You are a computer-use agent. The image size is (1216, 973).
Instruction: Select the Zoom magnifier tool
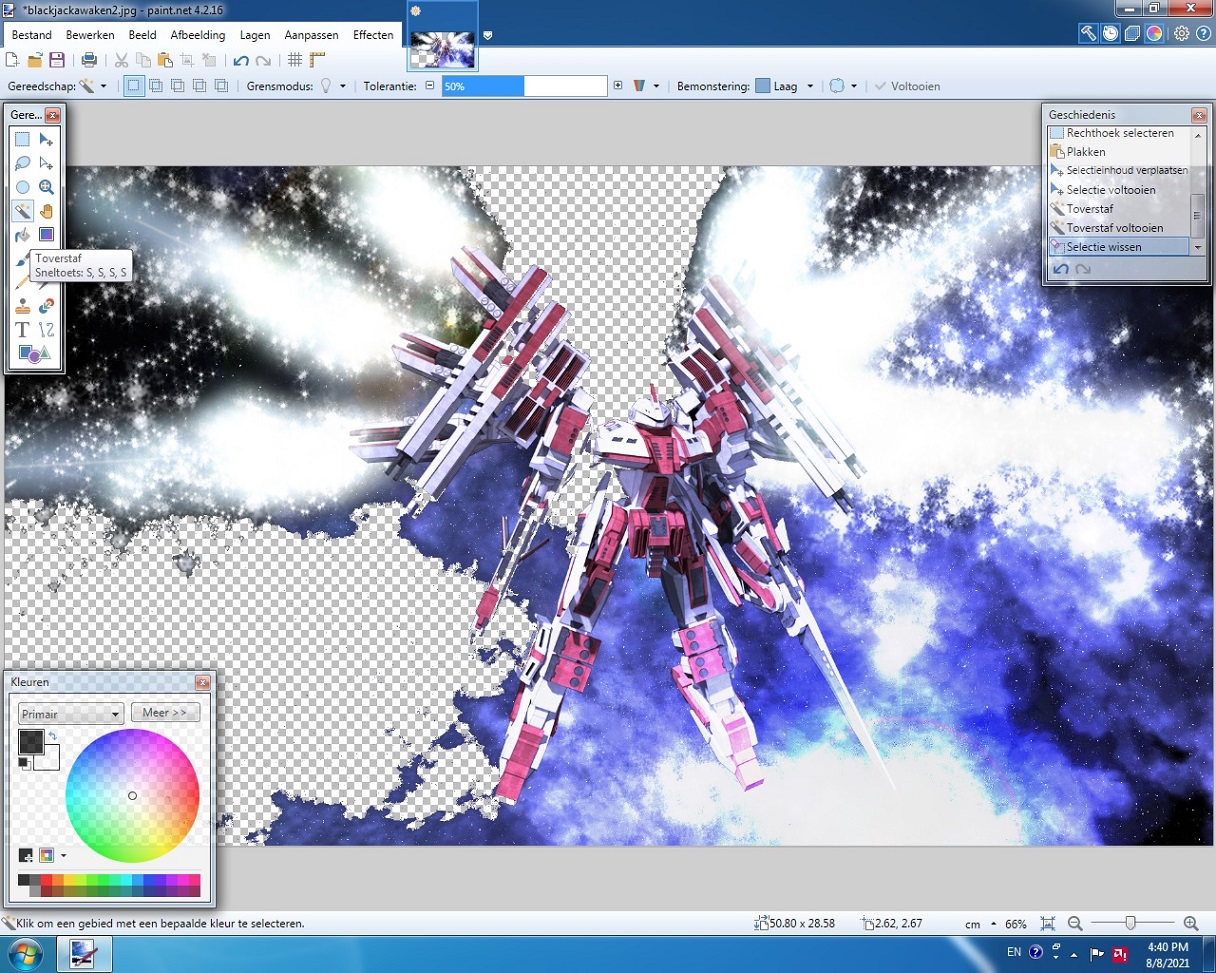point(46,187)
